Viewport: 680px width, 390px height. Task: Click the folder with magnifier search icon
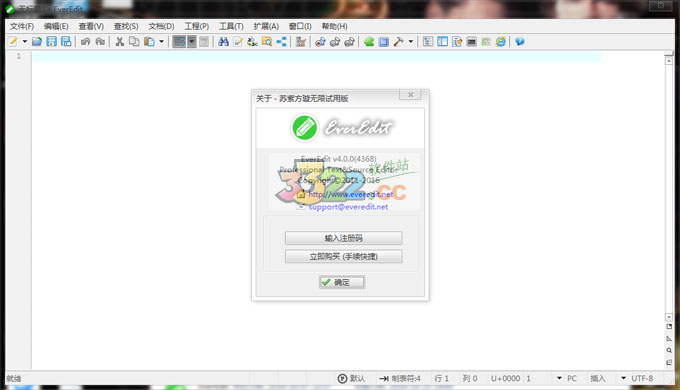[x=267, y=42]
